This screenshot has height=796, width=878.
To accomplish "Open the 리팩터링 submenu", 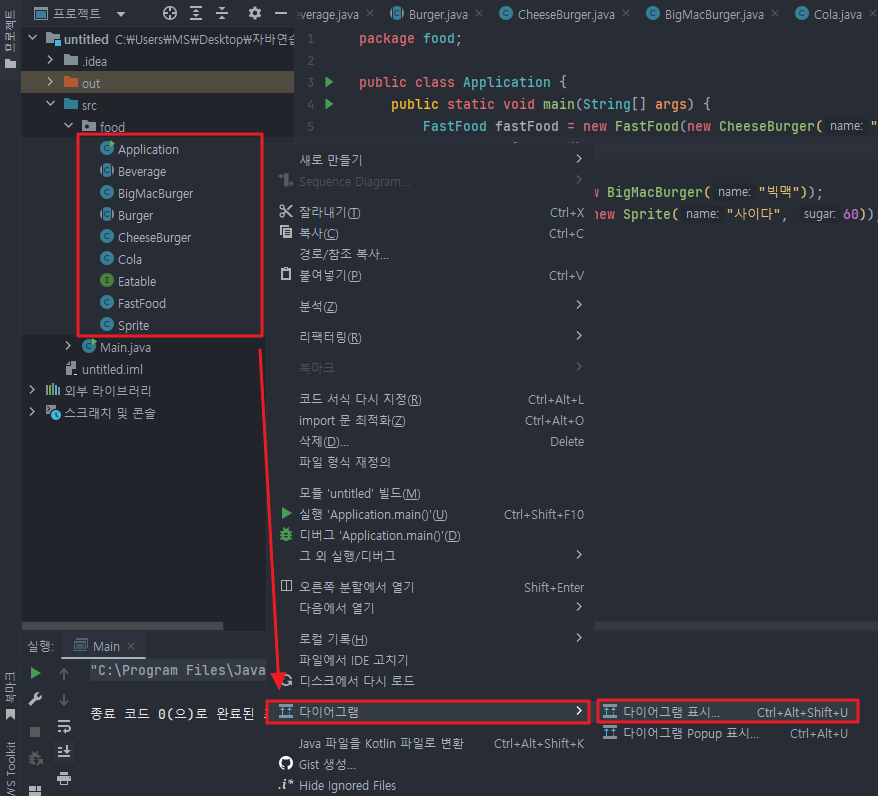I will click(x=430, y=337).
